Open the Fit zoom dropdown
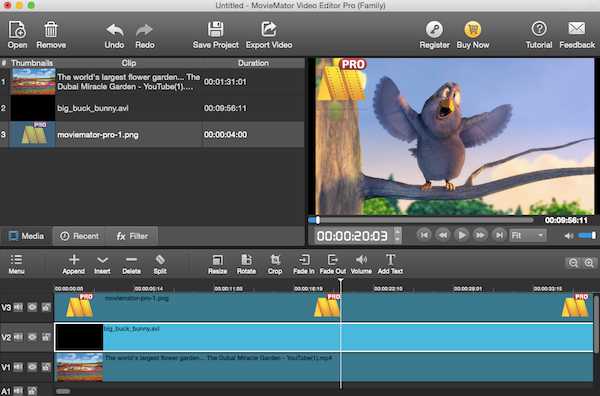The width and height of the screenshot is (600, 396). [x=528, y=235]
